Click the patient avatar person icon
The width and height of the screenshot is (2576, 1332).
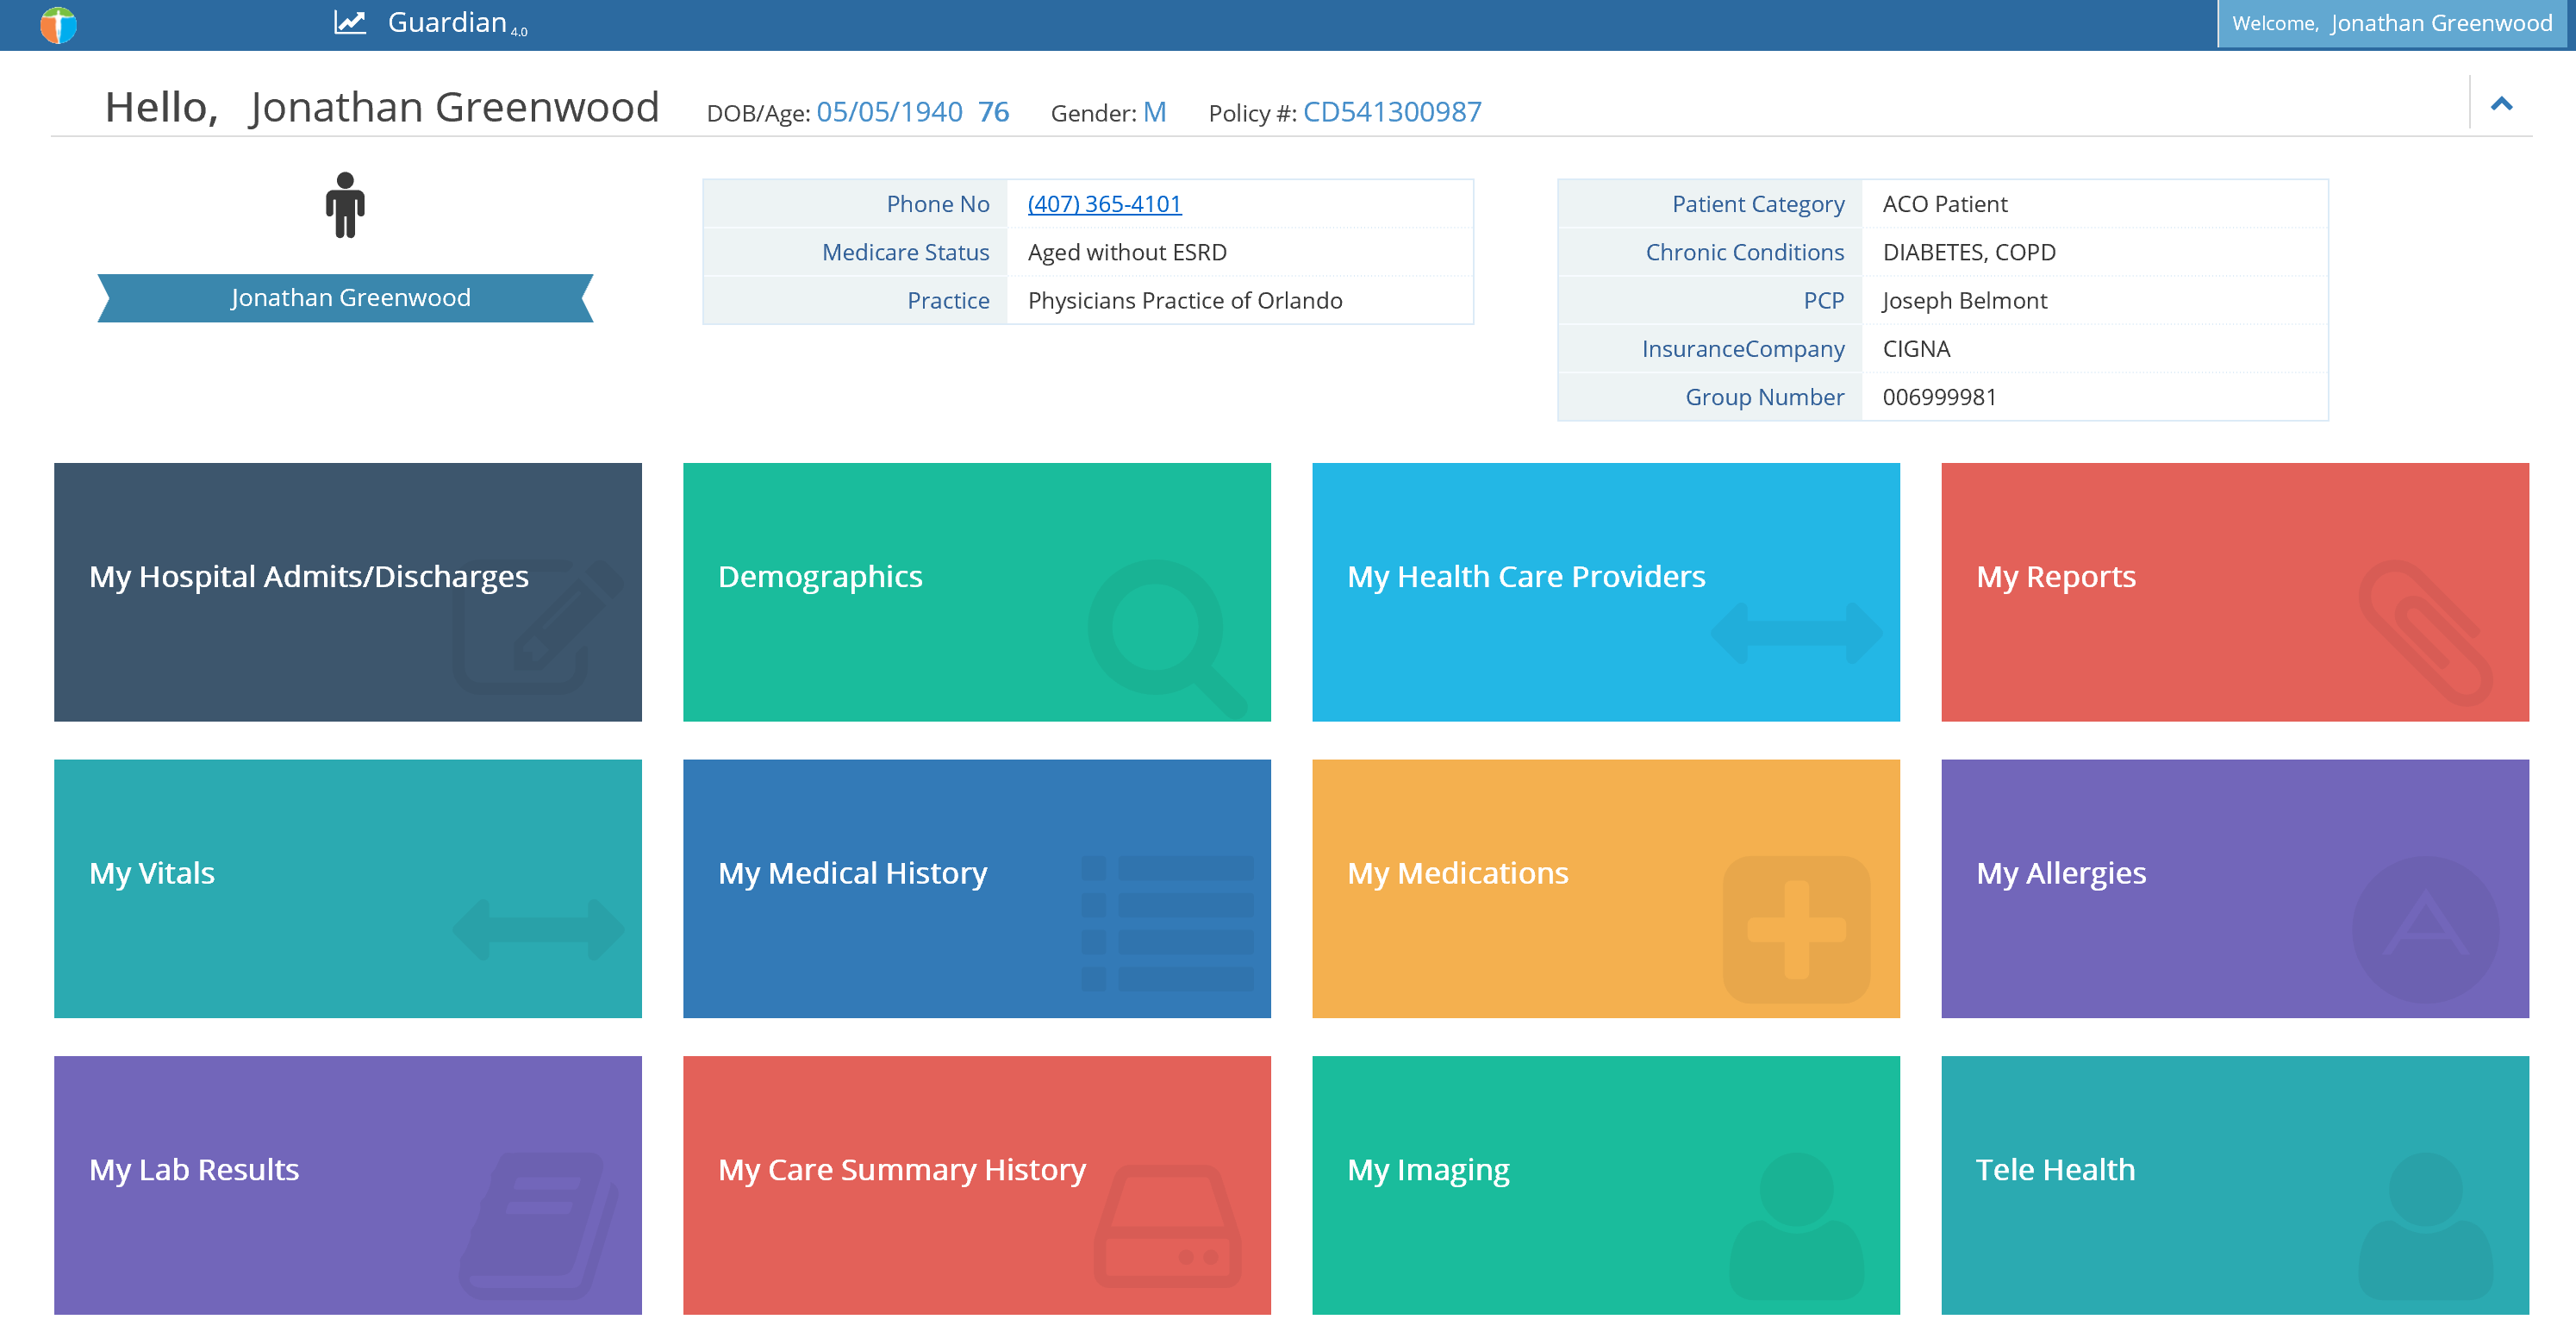(345, 205)
